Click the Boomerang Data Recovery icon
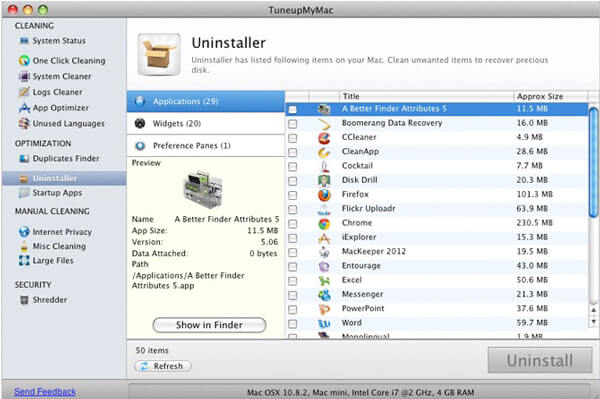Screen dimensions: 600x399 point(324,124)
